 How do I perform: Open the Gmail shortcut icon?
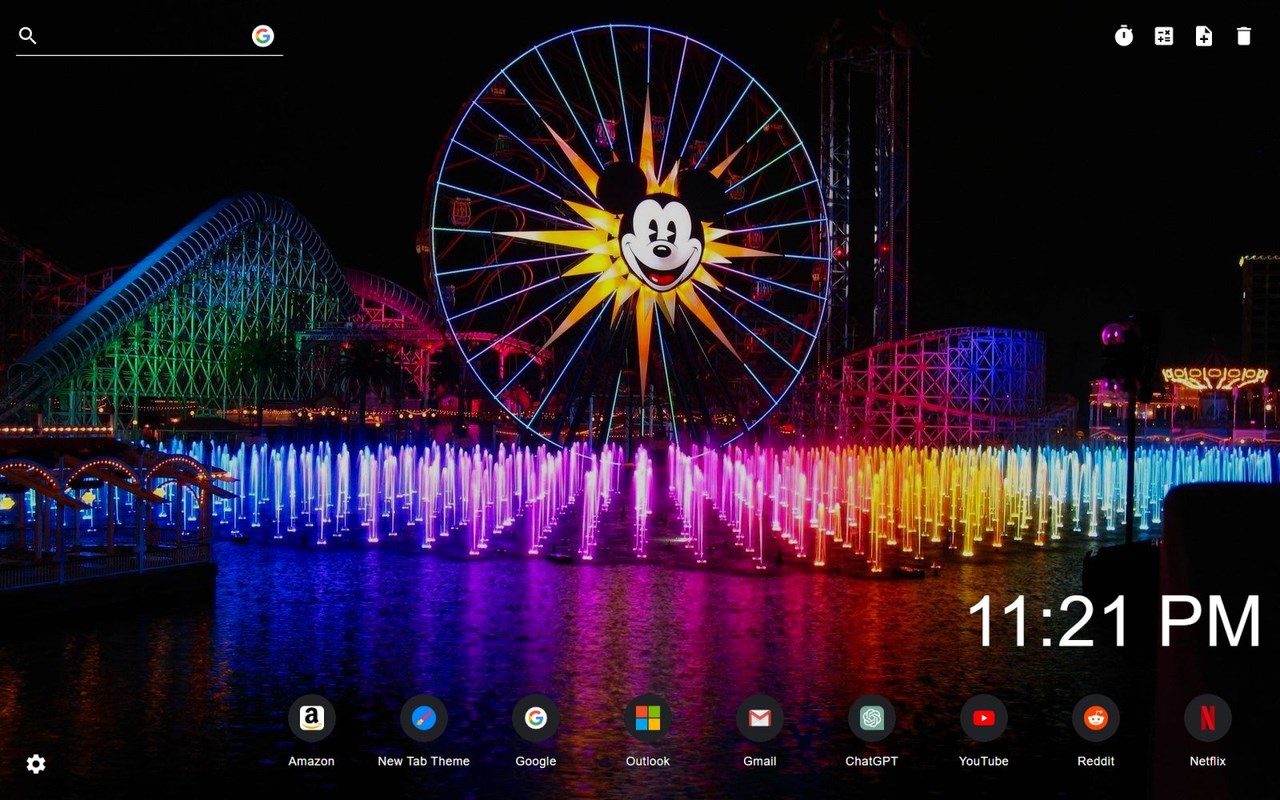pos(760,718)
